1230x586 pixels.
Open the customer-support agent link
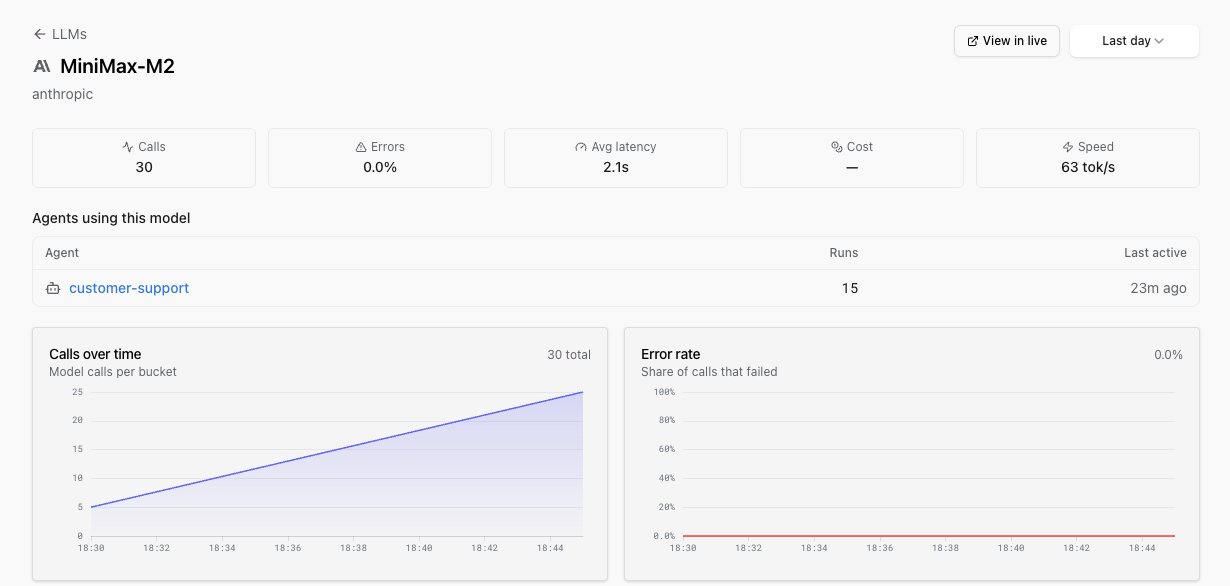pos(129,288)
